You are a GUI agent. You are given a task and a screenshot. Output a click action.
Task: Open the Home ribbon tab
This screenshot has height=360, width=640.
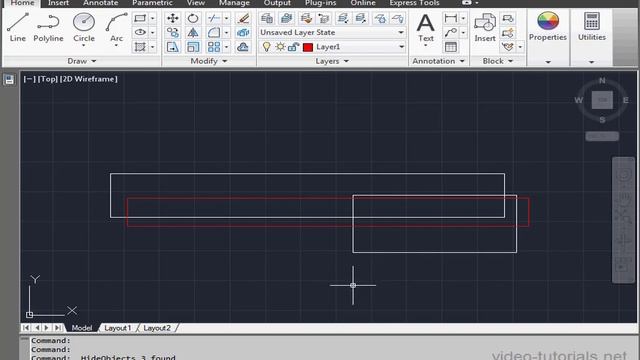(x=22, y=3)
